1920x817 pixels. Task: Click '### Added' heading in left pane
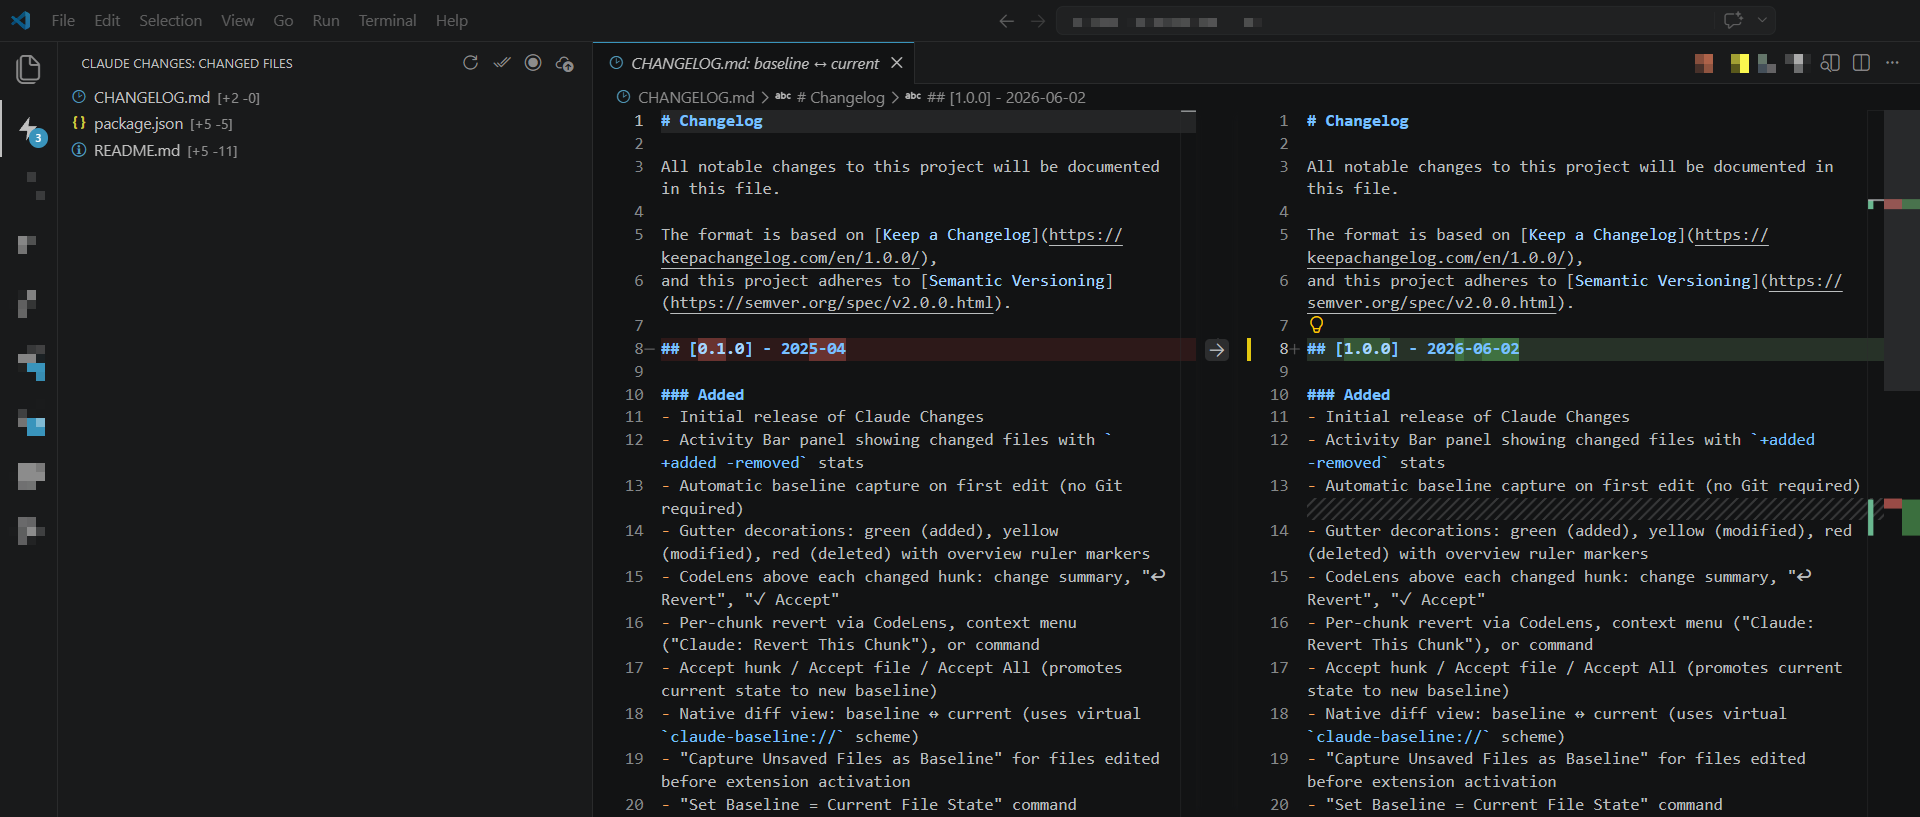point(702,395)
